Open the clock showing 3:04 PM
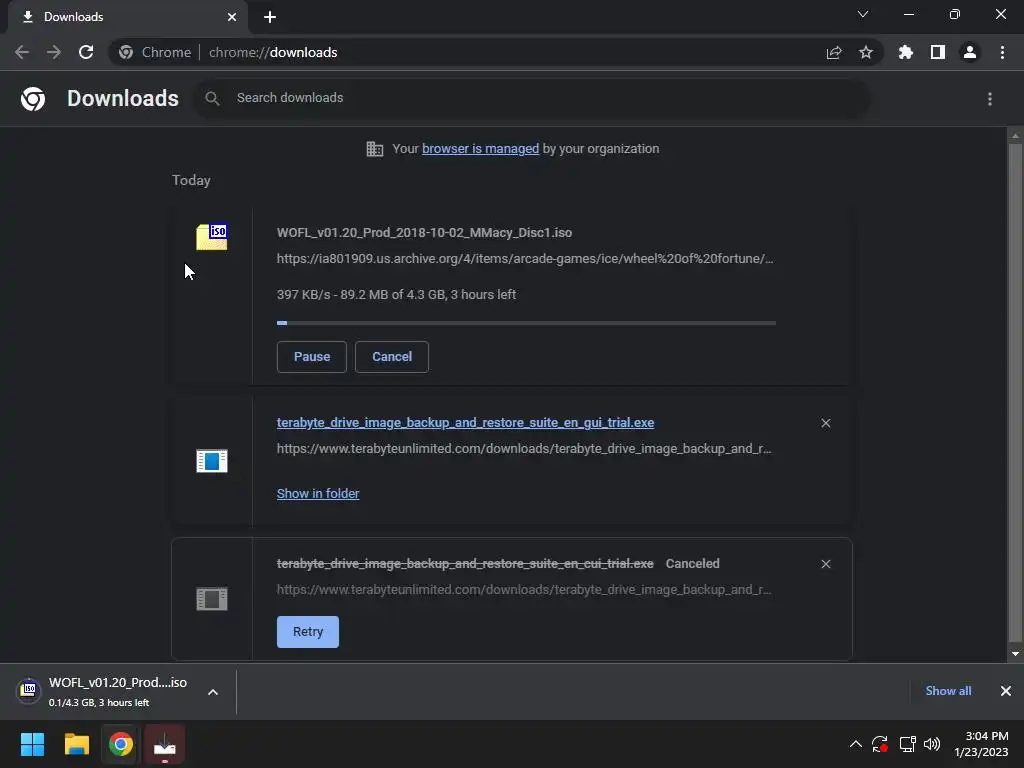Screen dimensions: 1024x768 click(982, 744)
